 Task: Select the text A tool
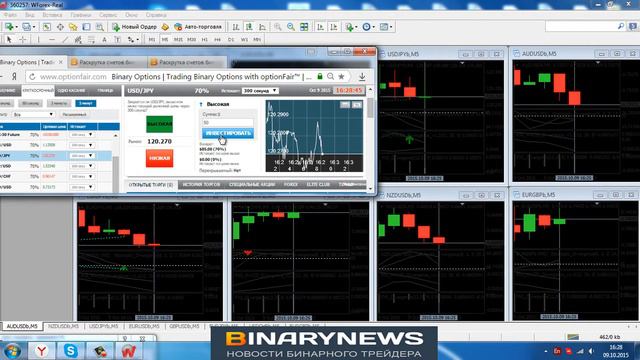[x=104, y=40]
